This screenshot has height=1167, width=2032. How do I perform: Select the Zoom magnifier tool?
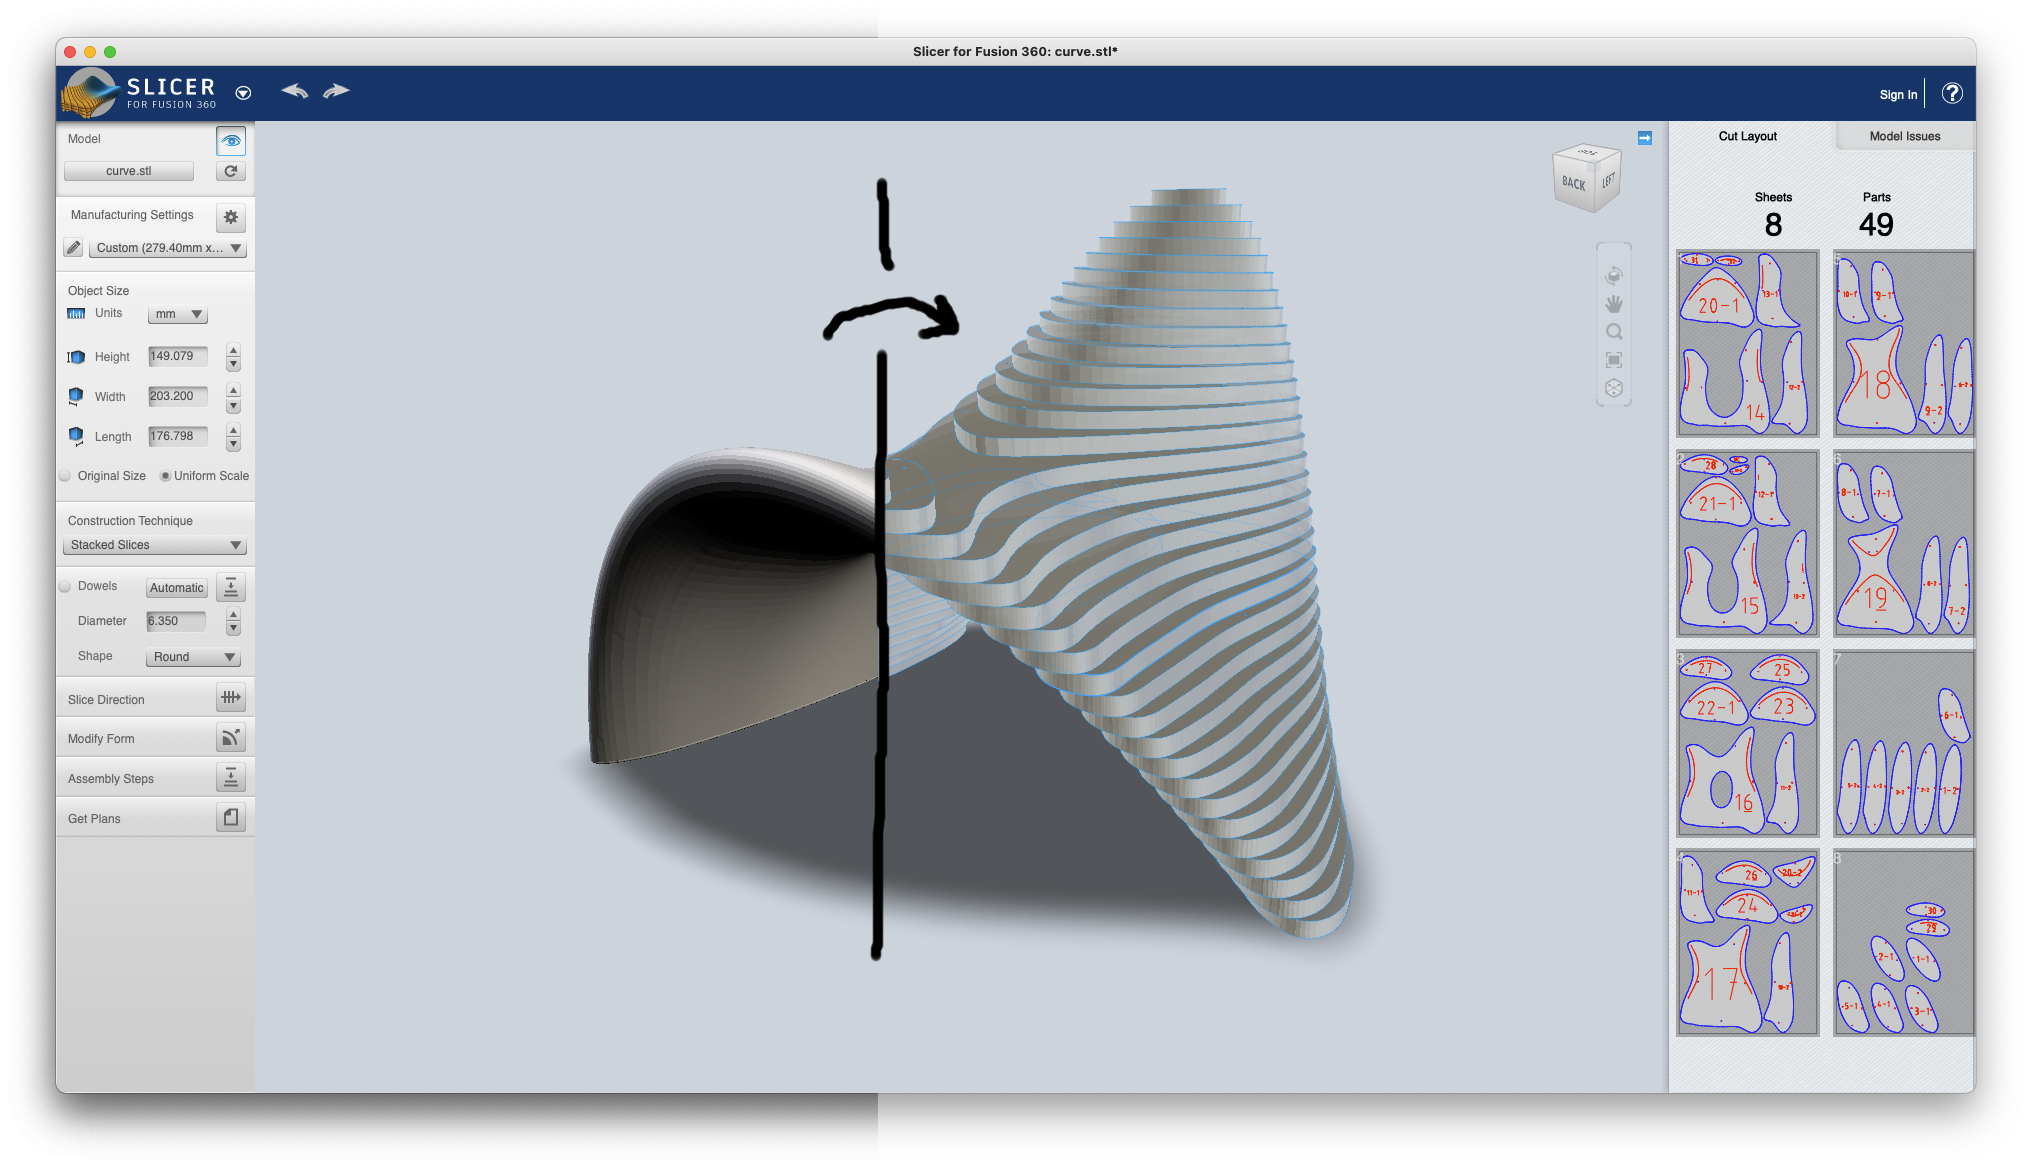pos(1613,332)
